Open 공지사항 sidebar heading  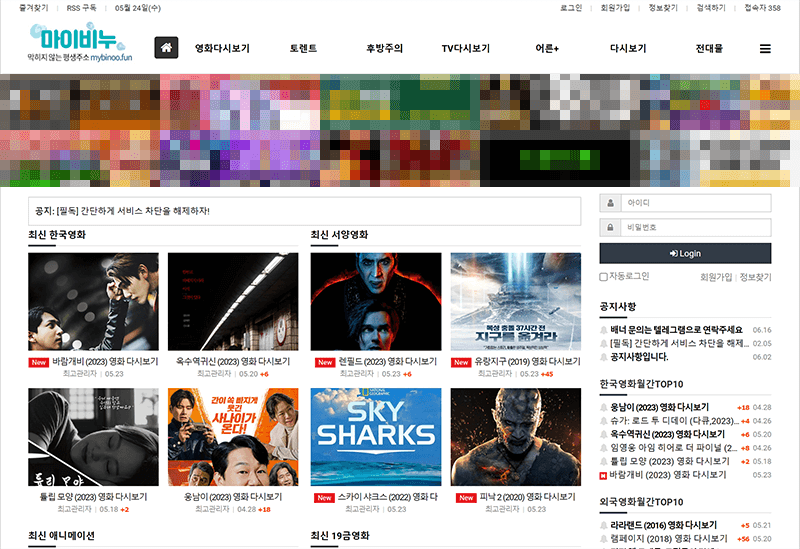[x=618, y=307]
